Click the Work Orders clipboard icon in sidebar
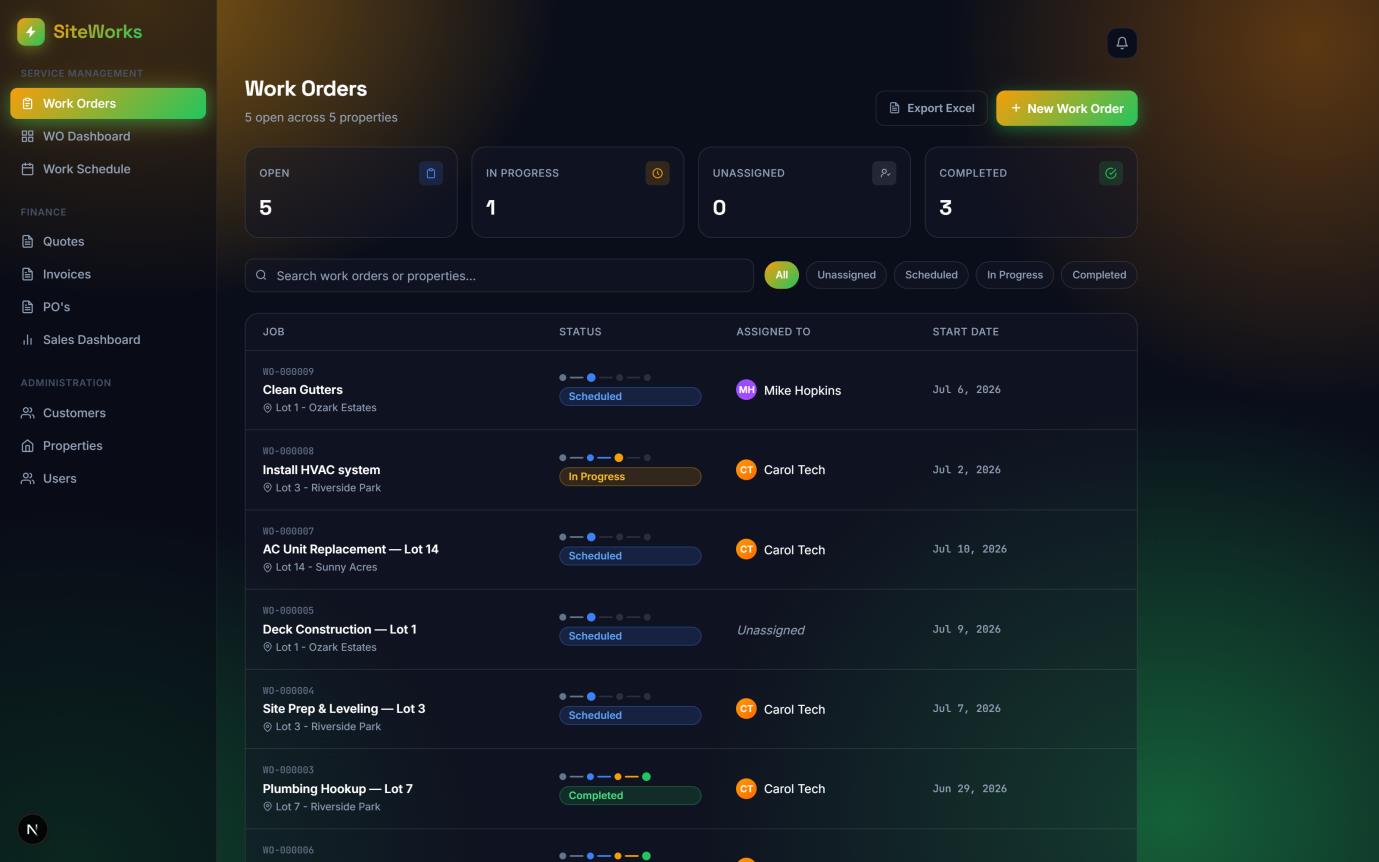This screenshot has width=1379, height=862. pos(28,103)
